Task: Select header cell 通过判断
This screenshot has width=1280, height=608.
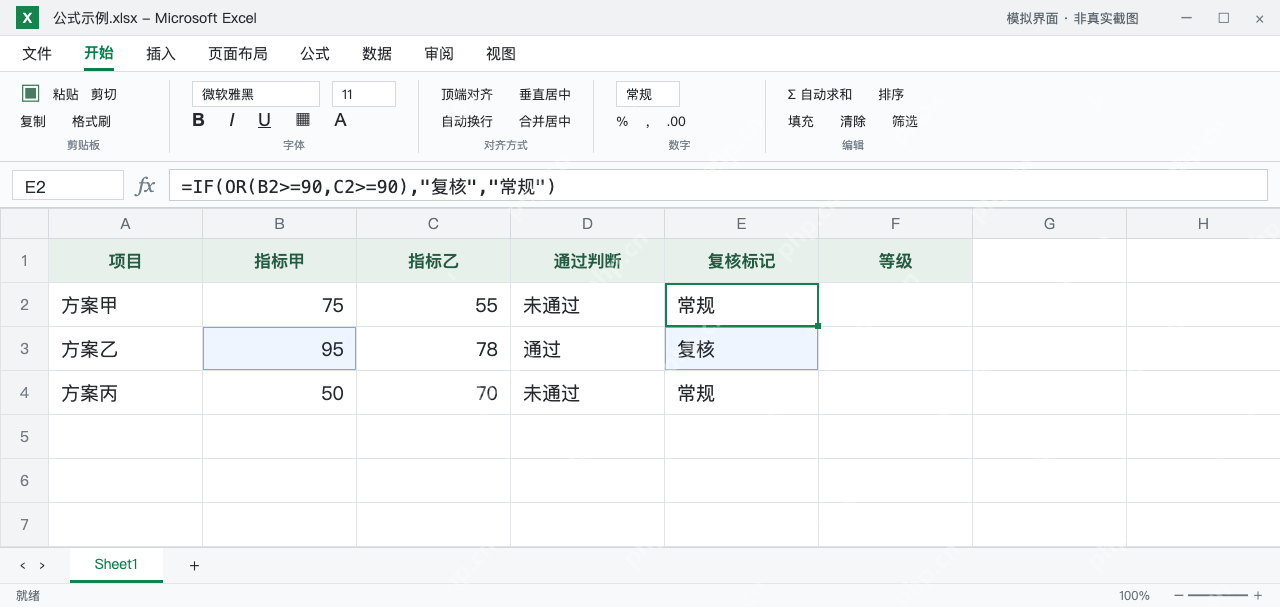Action: click(x=588, y=261)
